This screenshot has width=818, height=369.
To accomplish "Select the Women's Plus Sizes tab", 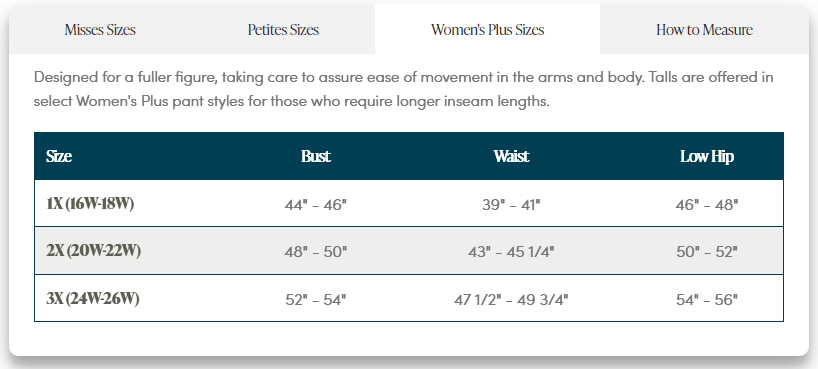I will pyautogui.click(x=487, y=30).
